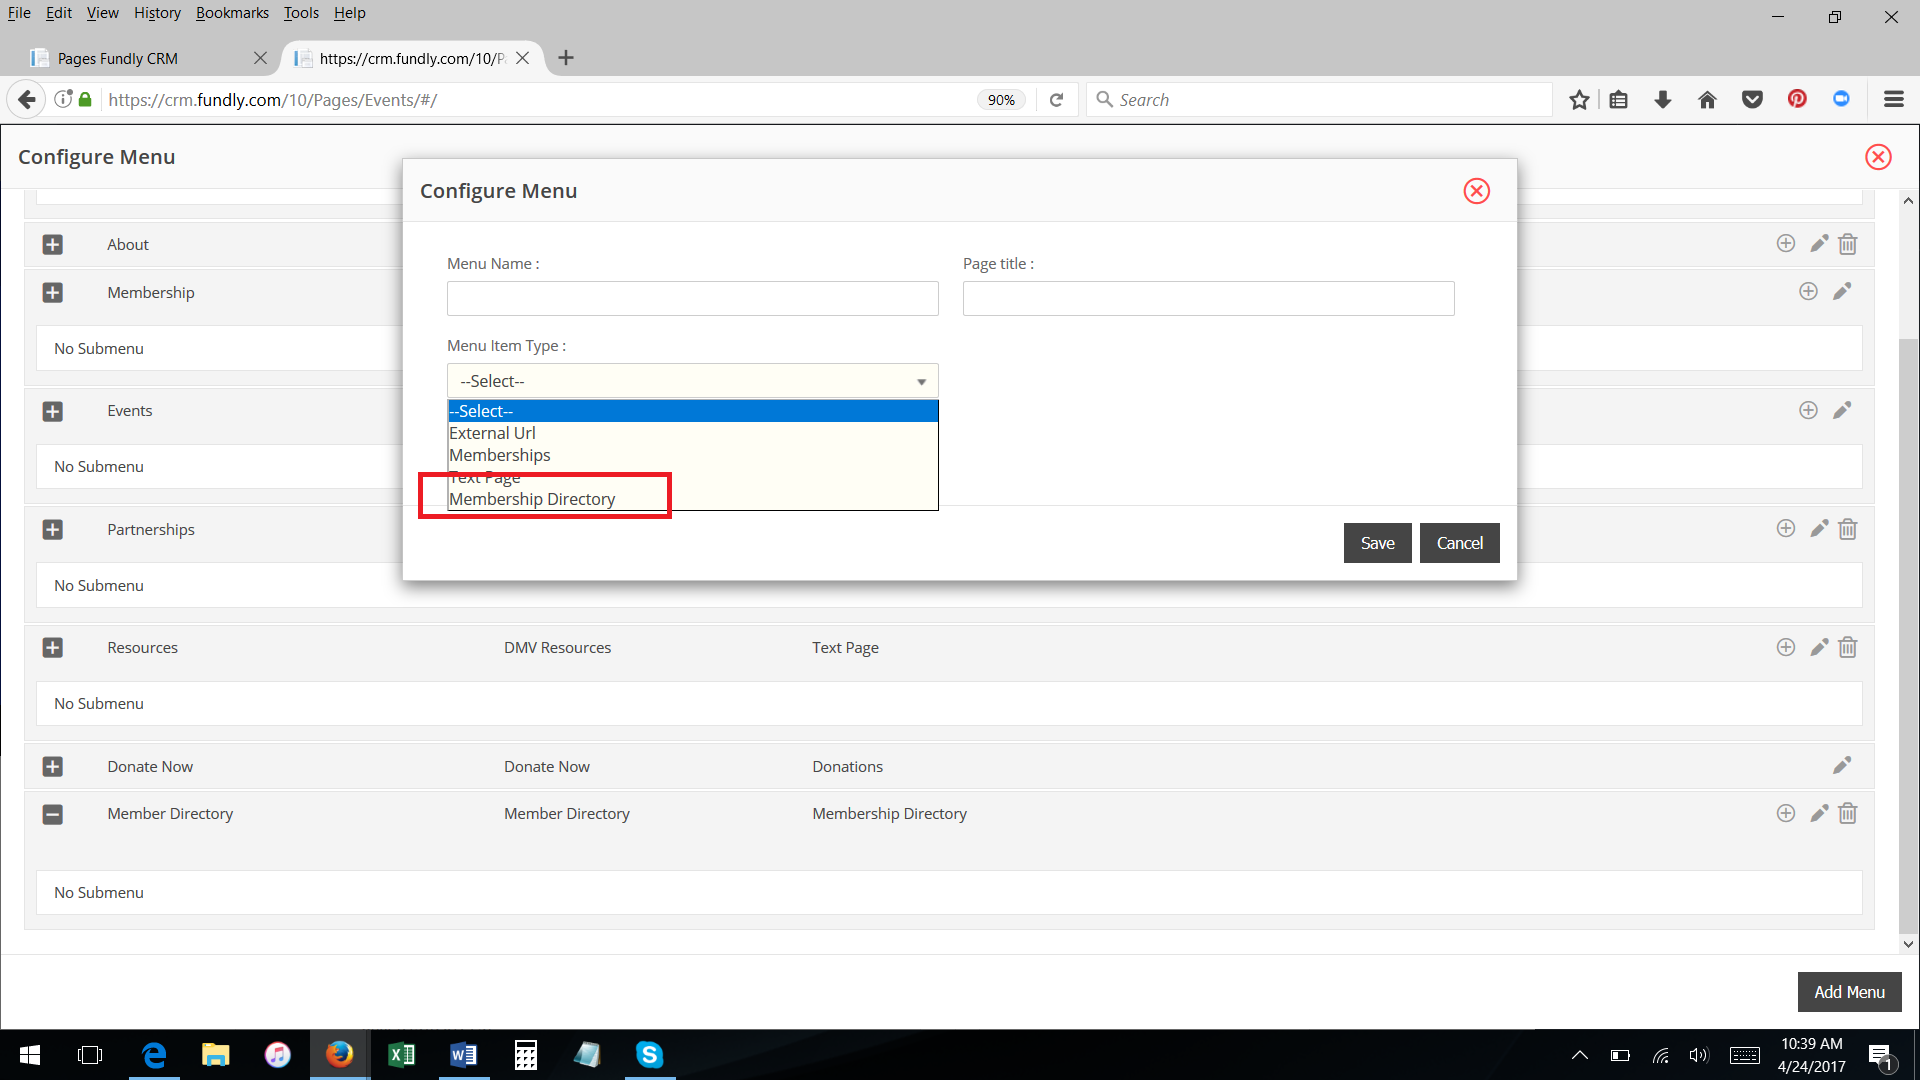Delete the Partnerships menu item
The height and width of the screenshot is (1080, 1920).
pyautogui.click(x=1848, y=528)
